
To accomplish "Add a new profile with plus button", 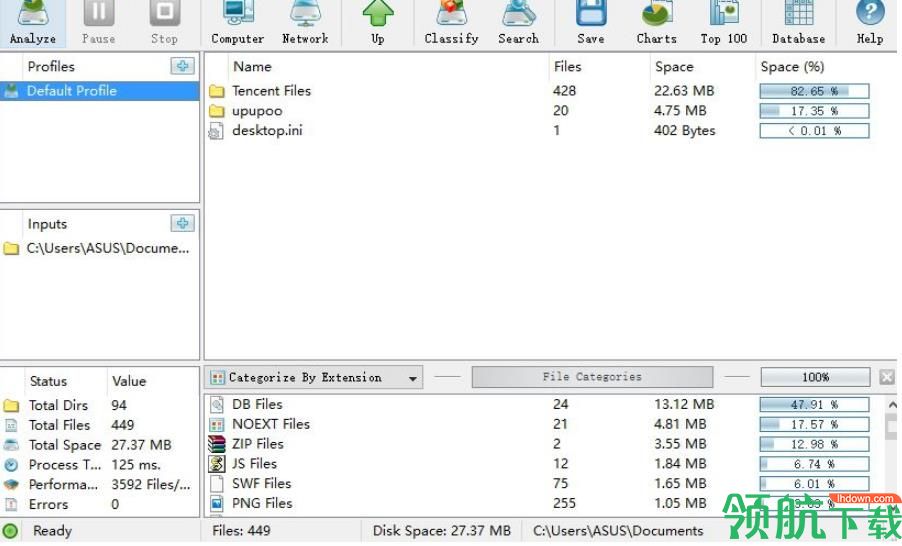I will [182, 66].
